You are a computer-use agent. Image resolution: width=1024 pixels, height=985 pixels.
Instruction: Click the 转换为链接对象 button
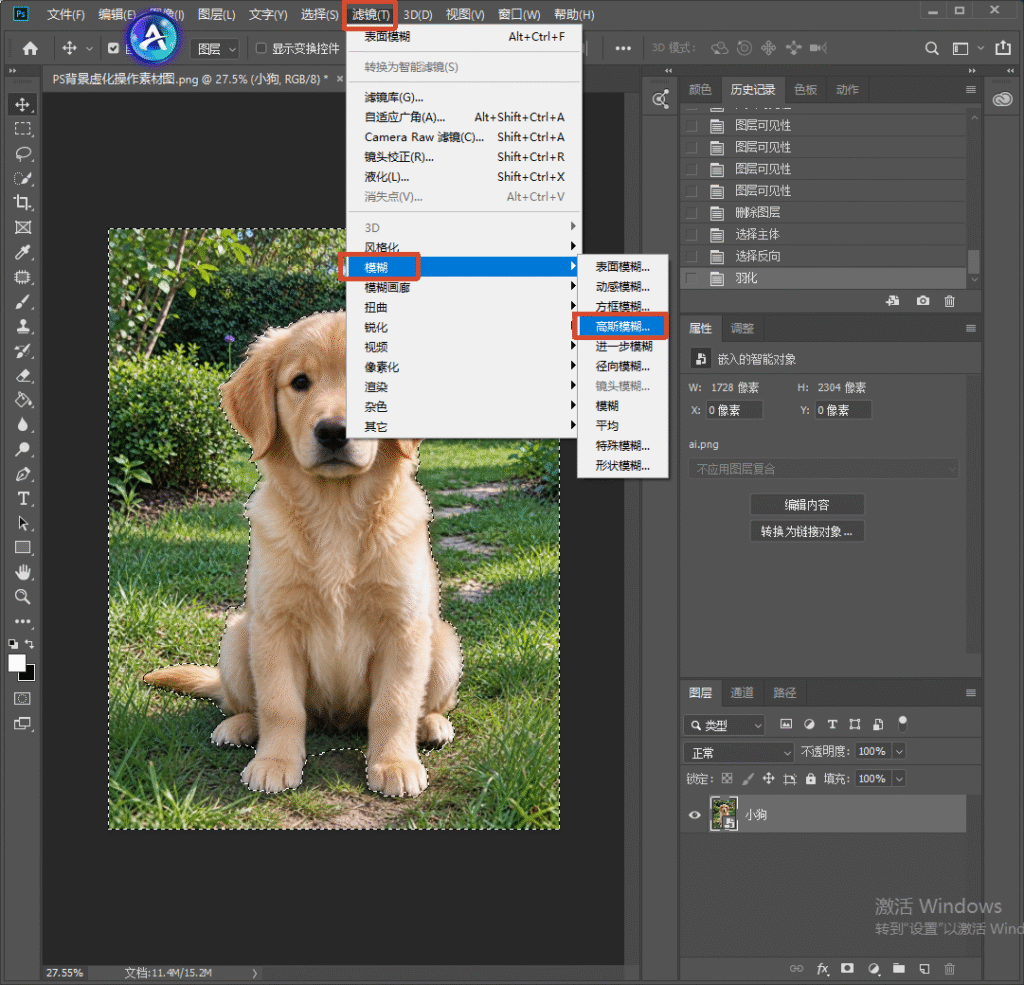pyautogui.click(x=807, y=532)
